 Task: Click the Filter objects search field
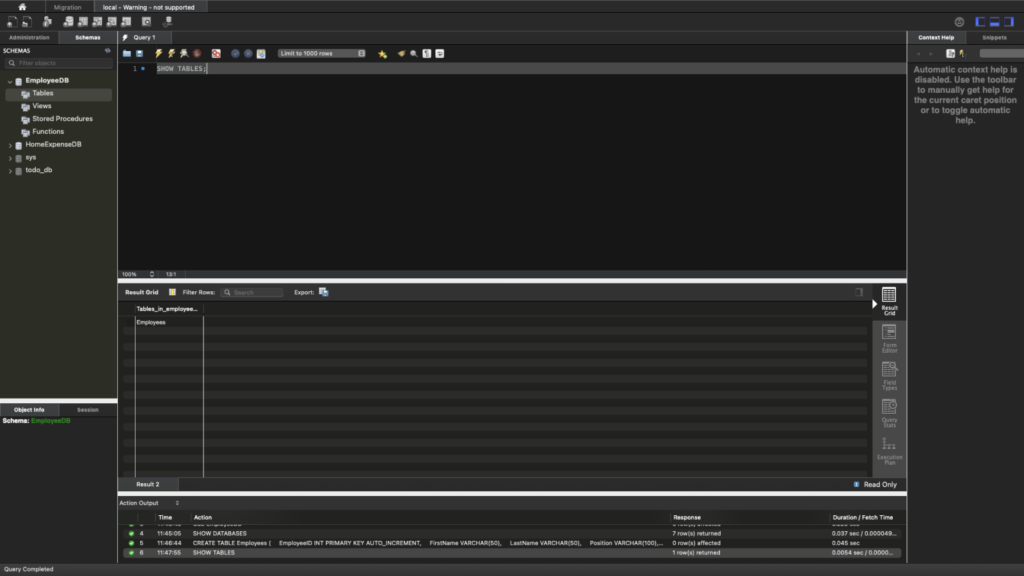click(x=58, y=63)
